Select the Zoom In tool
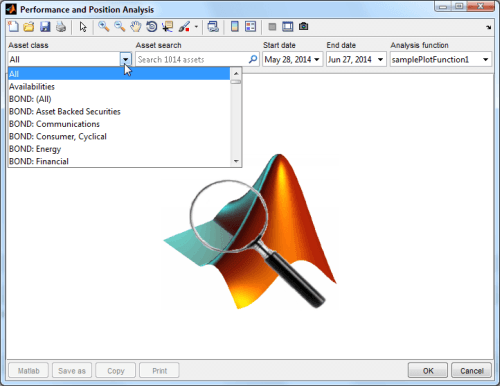Screen dimensions: 500x386 [104, 27]
